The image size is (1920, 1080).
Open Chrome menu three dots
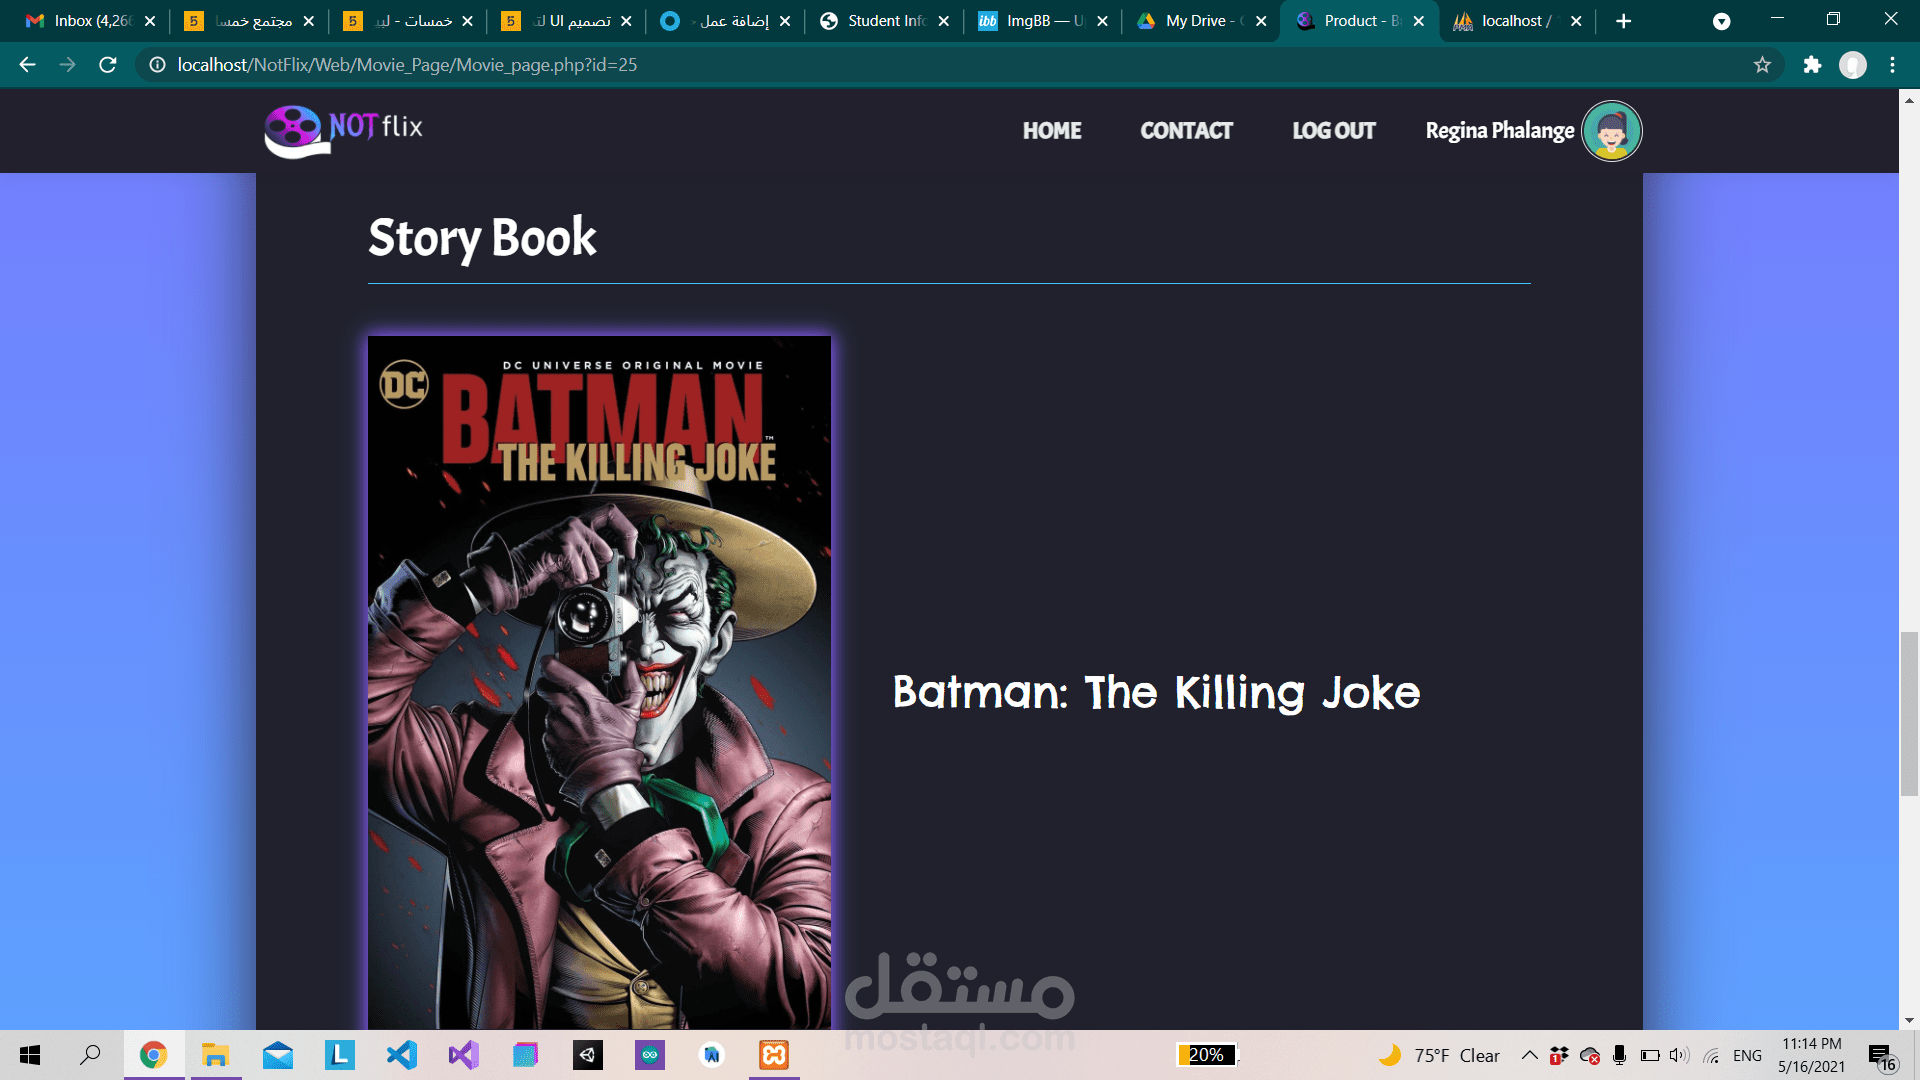(1892, 65)
